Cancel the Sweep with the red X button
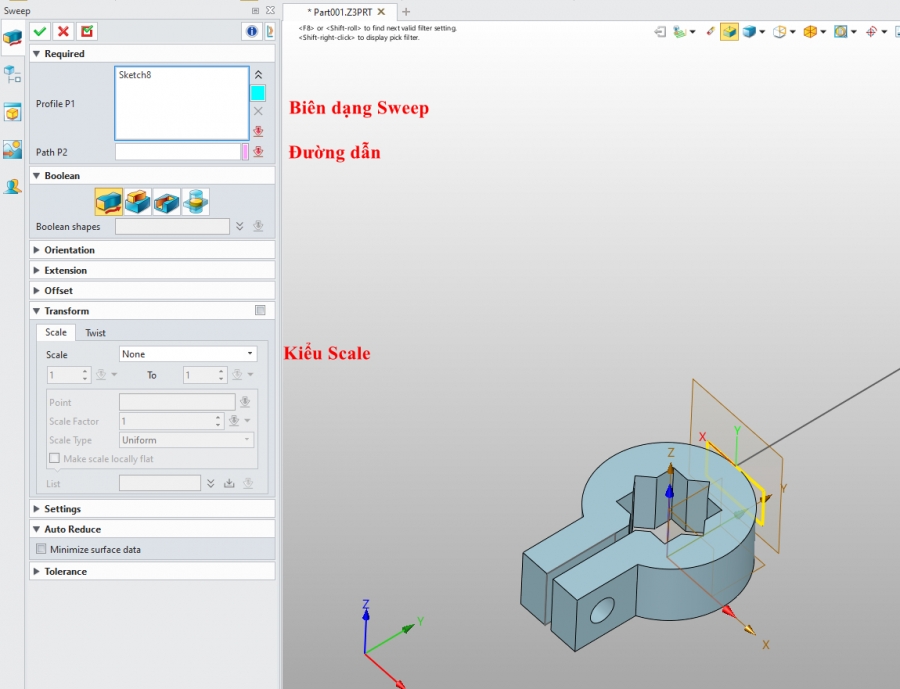 [63, 32]
